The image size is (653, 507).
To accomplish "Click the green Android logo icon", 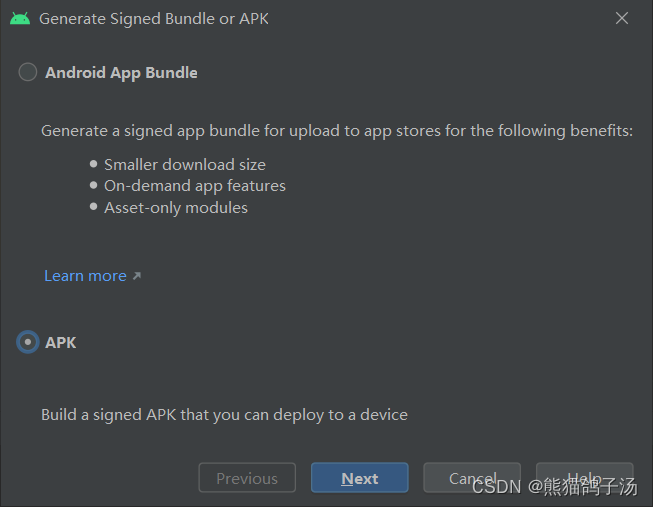I will [20, 18].
